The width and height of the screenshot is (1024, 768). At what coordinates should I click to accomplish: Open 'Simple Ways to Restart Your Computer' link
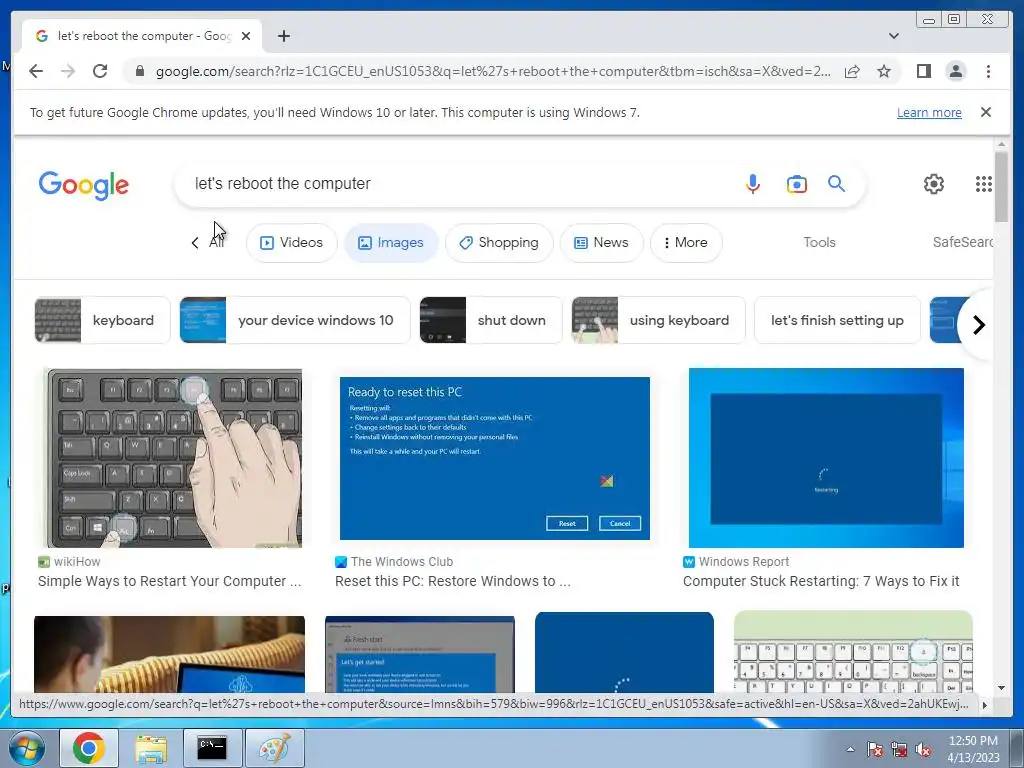170,581
